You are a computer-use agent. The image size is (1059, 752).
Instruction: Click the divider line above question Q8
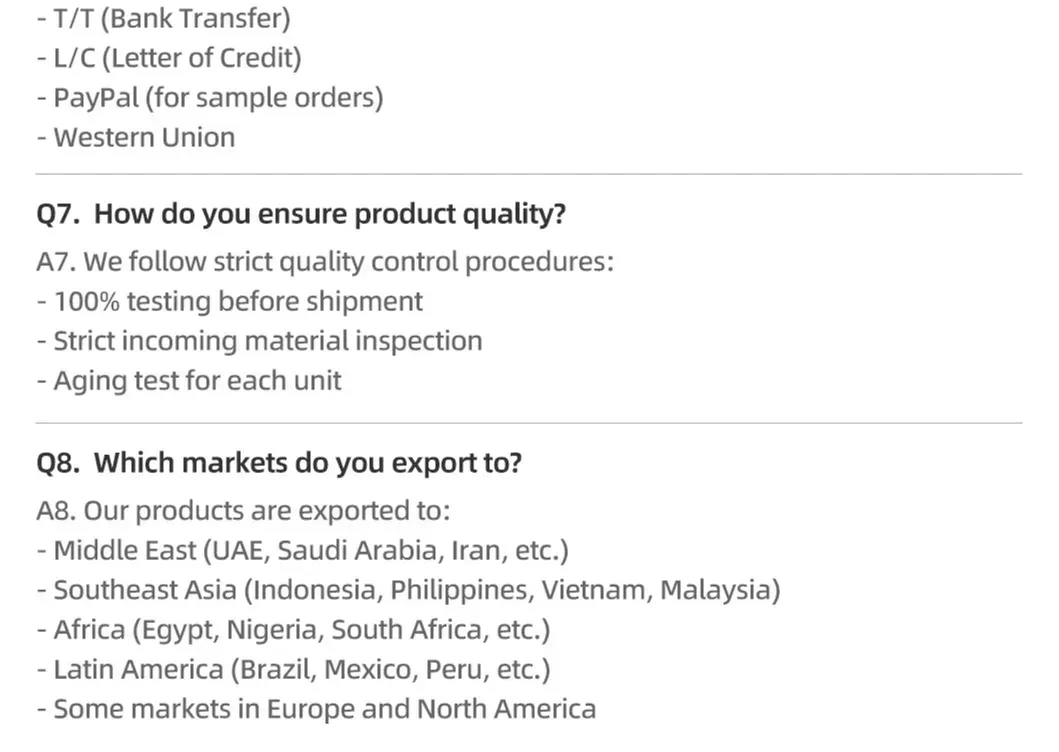[529, 423]
